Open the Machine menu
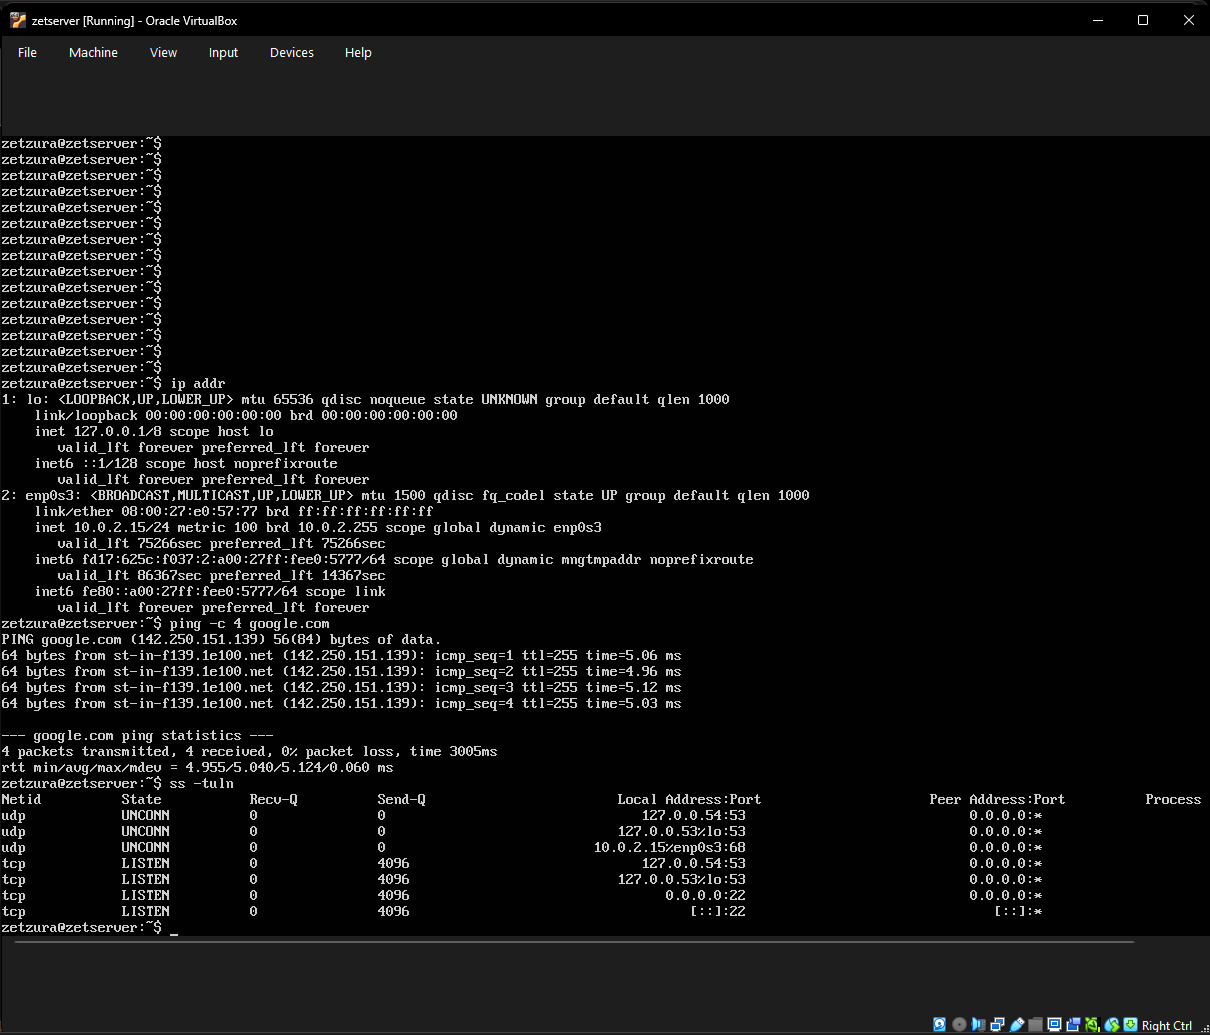1210x1035 pixels. click(93, 53)
